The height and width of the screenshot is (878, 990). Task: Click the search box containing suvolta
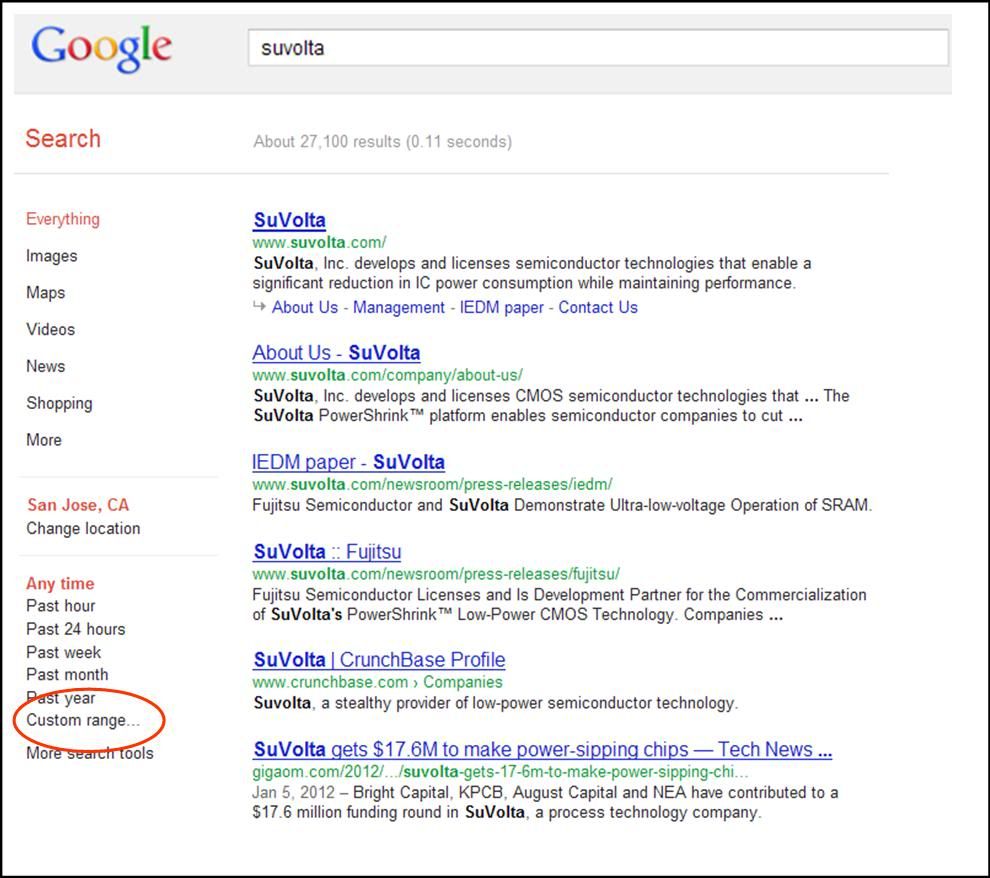point(598,47)
